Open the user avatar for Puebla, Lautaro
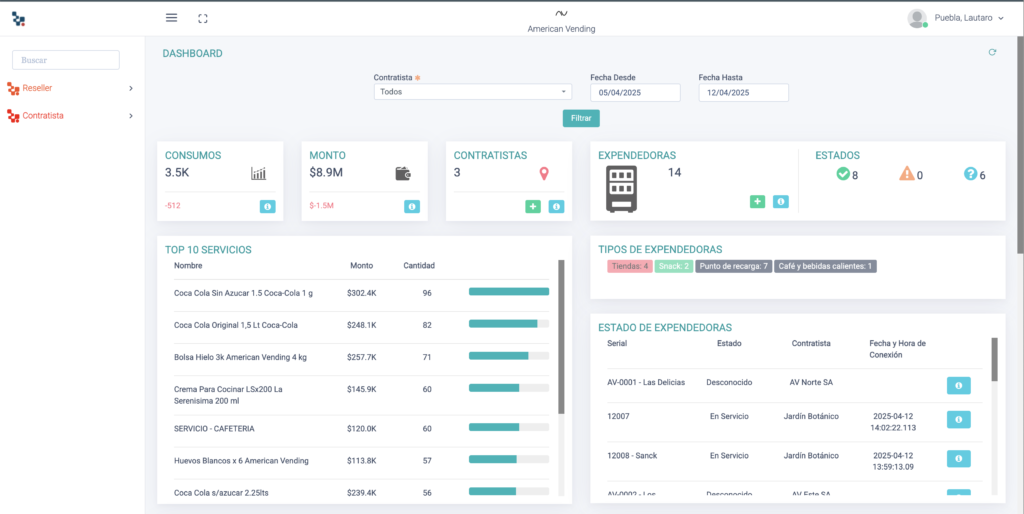 (917, 18)
